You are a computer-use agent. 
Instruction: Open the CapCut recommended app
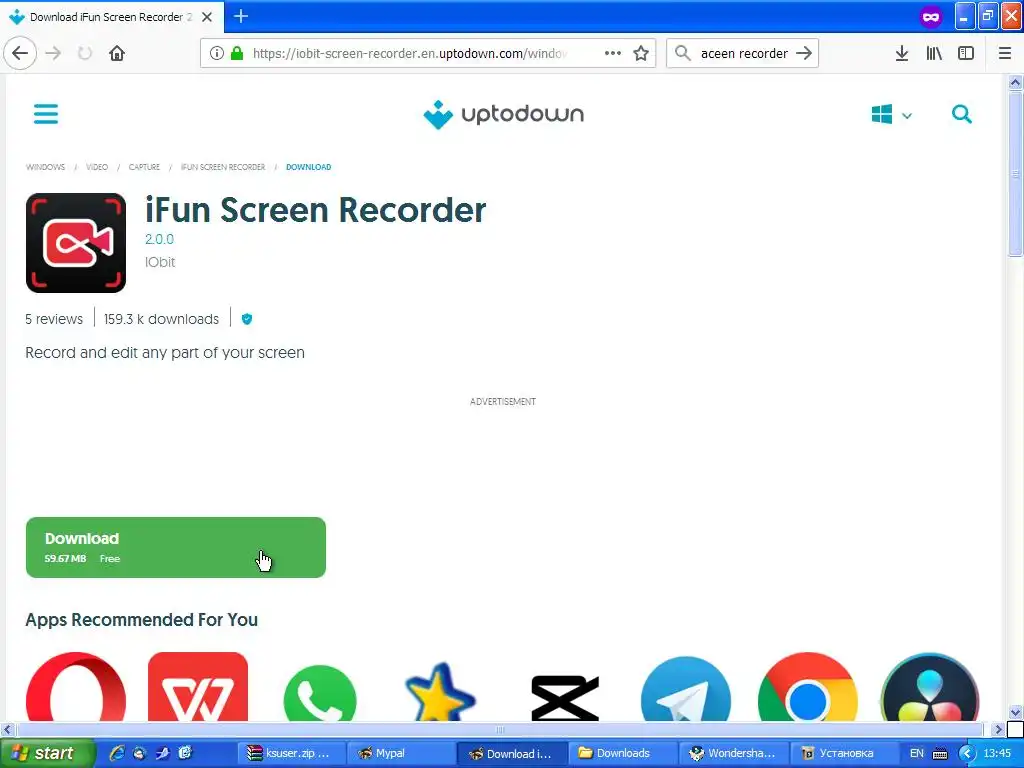coord(565,698)
